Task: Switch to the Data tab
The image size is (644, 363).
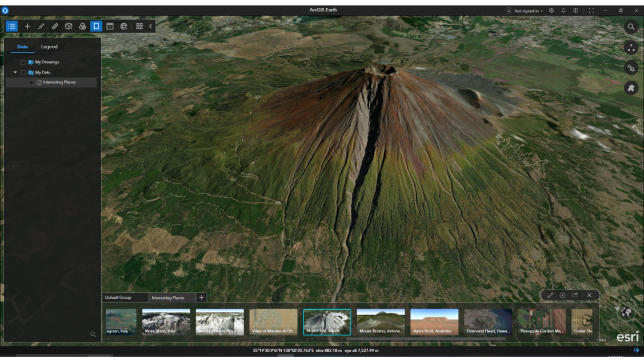Action: (x=23, y=47)
